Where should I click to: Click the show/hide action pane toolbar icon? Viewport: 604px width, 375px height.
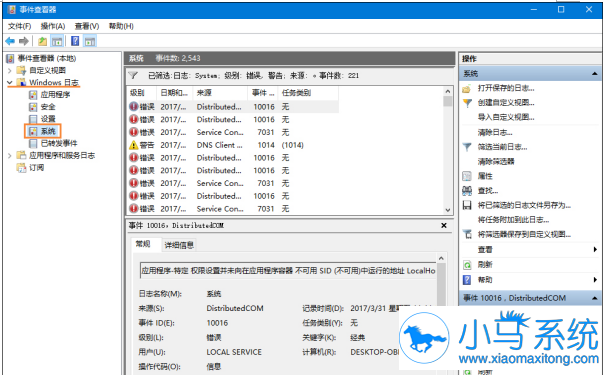tap(90, 41)
